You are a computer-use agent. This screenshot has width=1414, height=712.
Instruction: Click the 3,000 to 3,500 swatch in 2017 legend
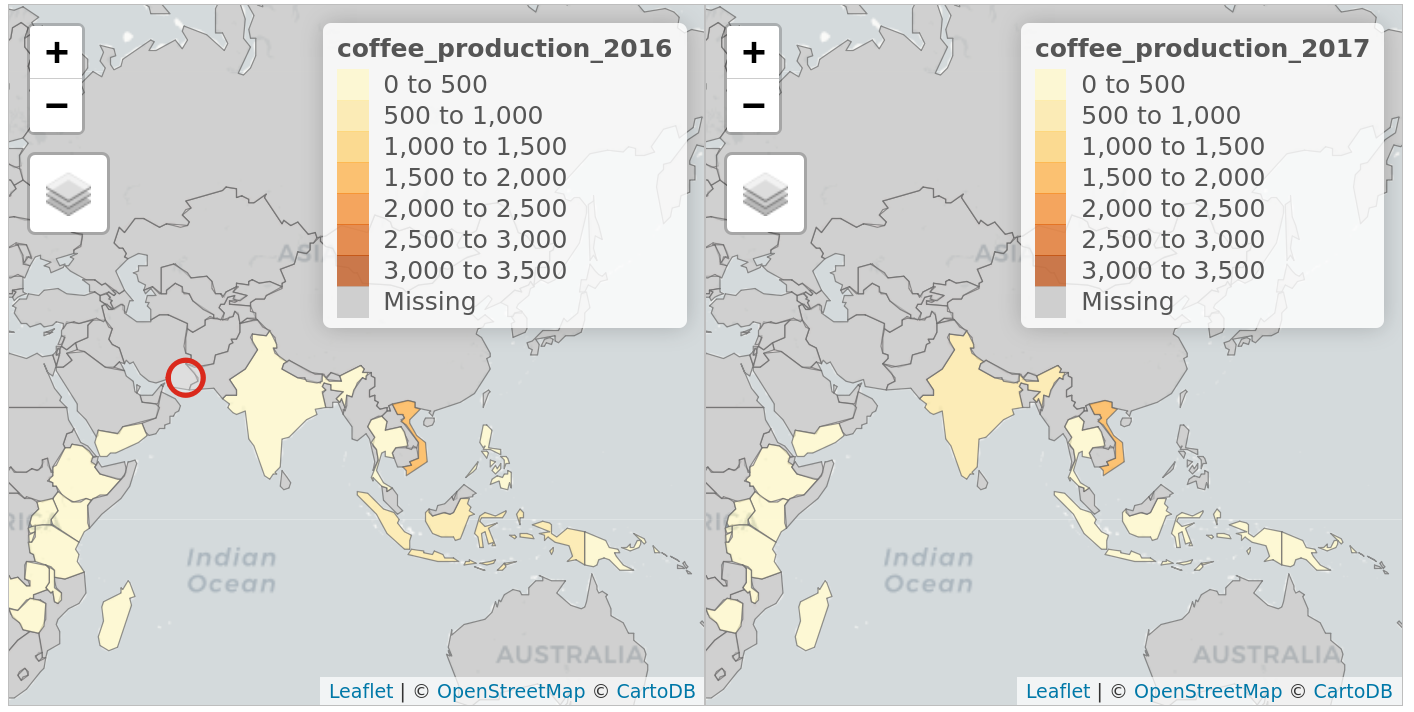pyautogui.click(x=1050, y=271)
